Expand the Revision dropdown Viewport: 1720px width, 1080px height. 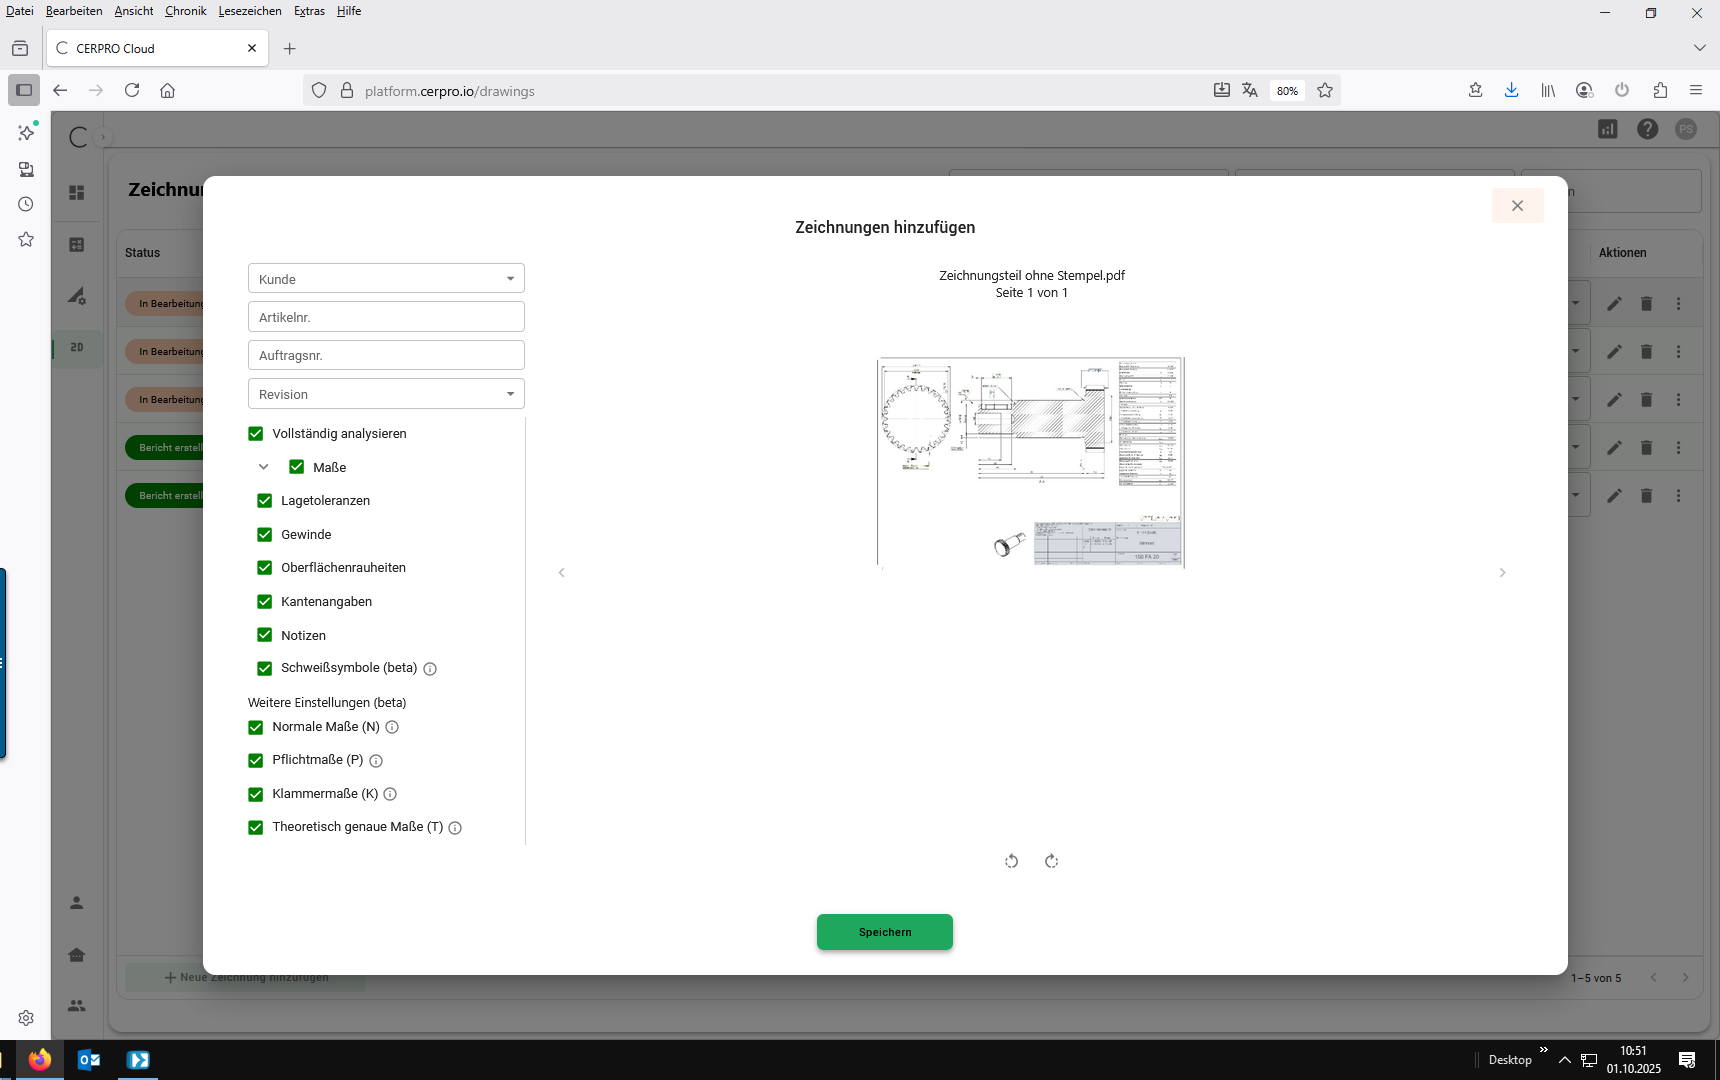click(386, 394)
